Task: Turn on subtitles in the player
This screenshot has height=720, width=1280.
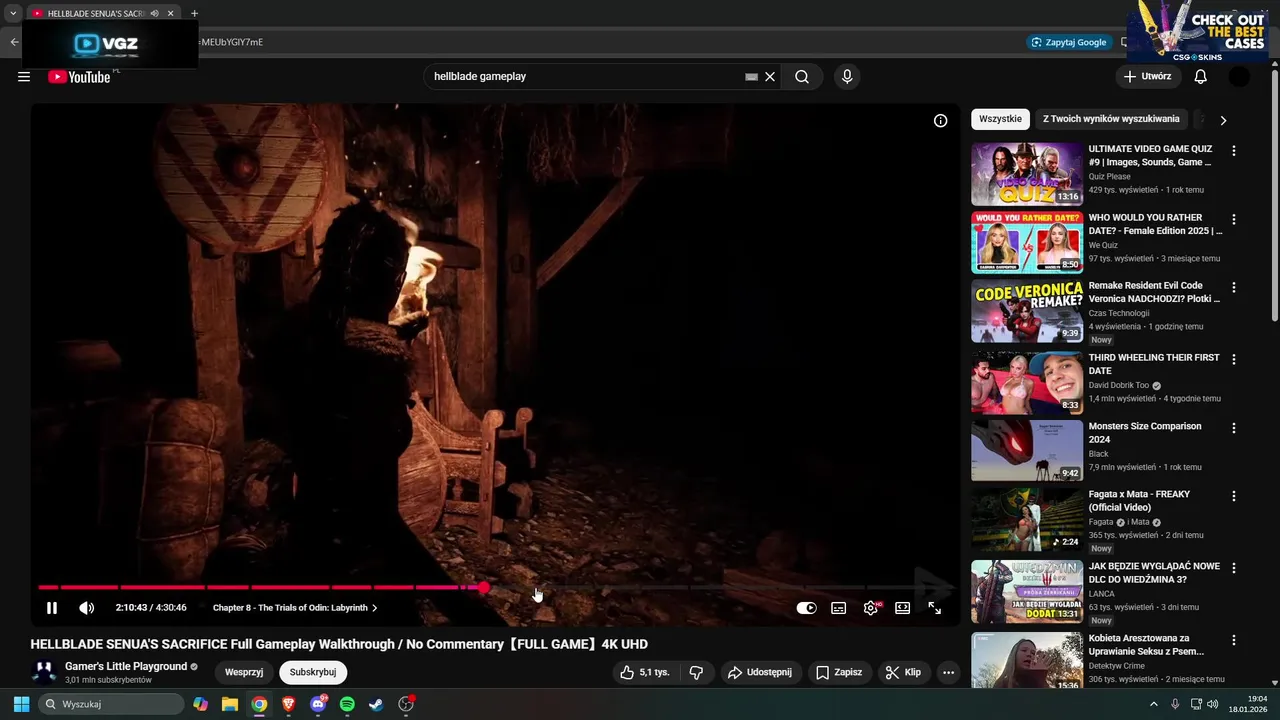Action: [x=839, y=608]
